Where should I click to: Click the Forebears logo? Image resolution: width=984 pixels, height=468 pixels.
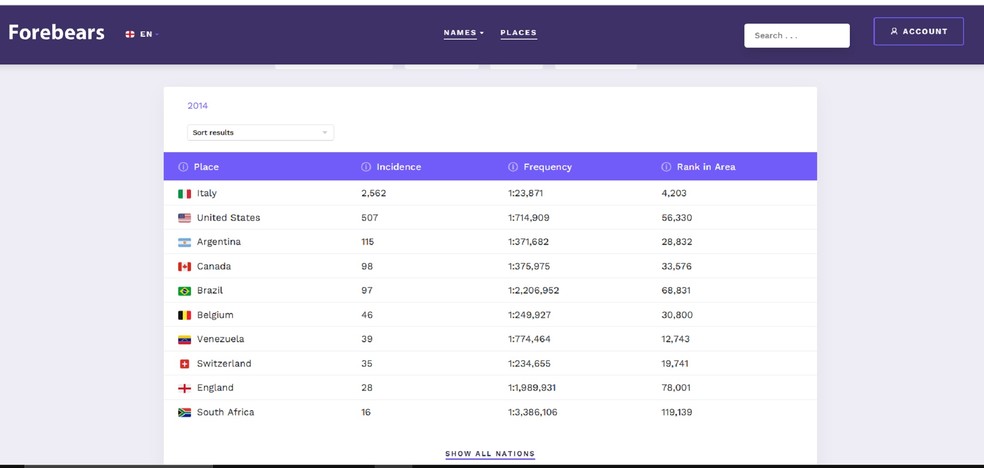[x=56, y=32]
